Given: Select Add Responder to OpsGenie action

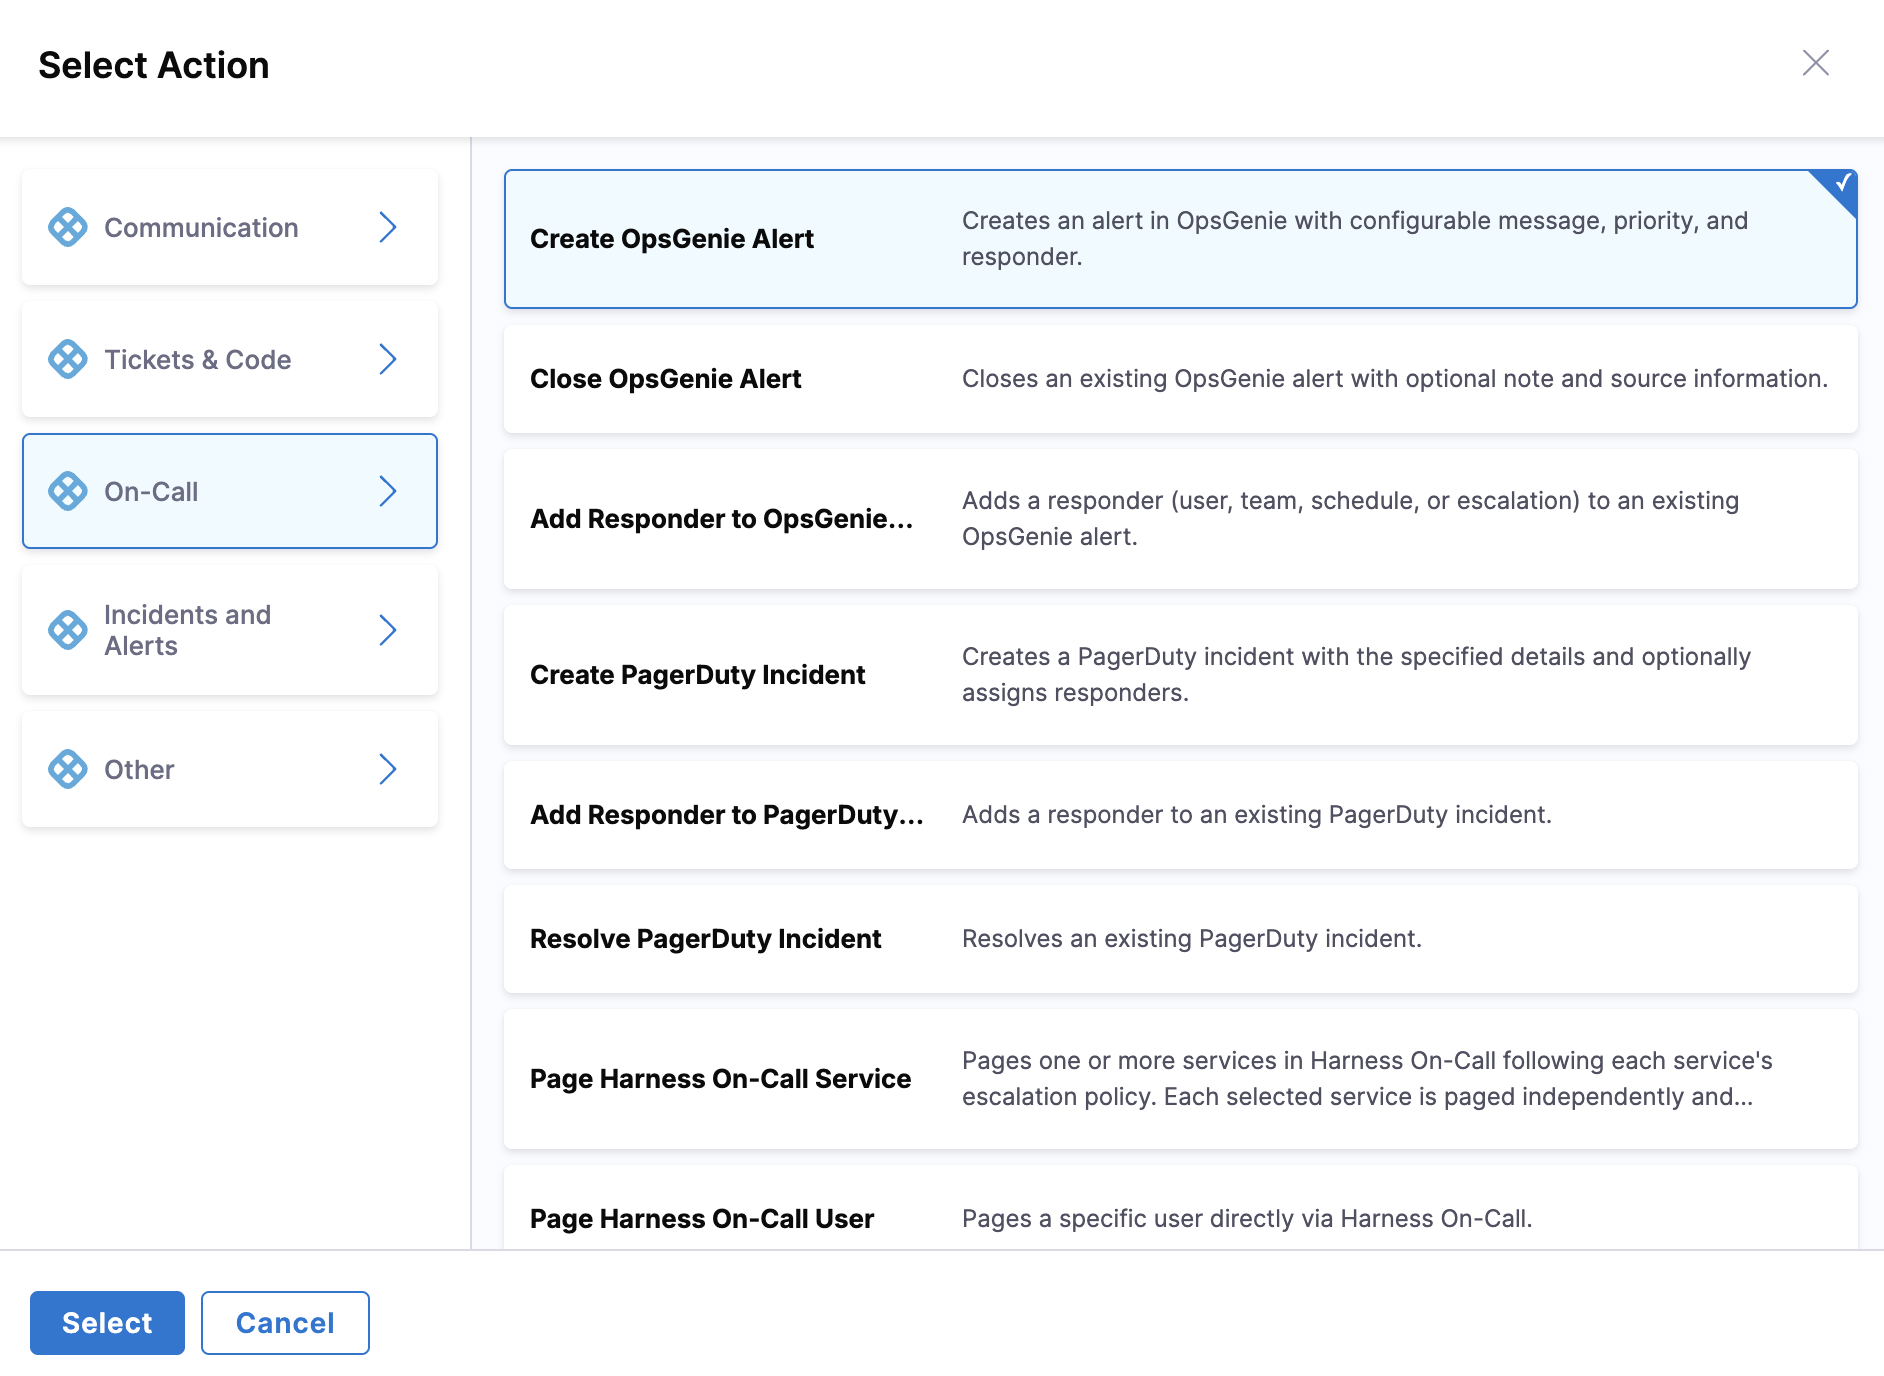Looking at the screenshot, I should (1181, 519).
